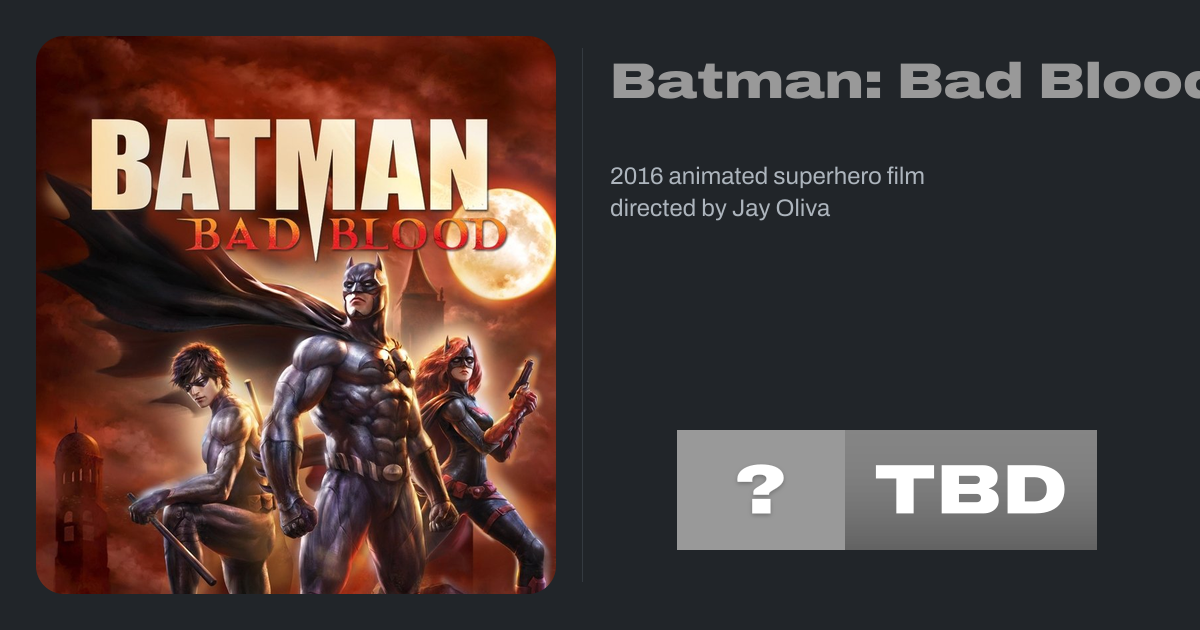Click the full moon in the poster
Image resolution: width=1200 pixels, height=630 pixels.
click(x=502, y=245)
